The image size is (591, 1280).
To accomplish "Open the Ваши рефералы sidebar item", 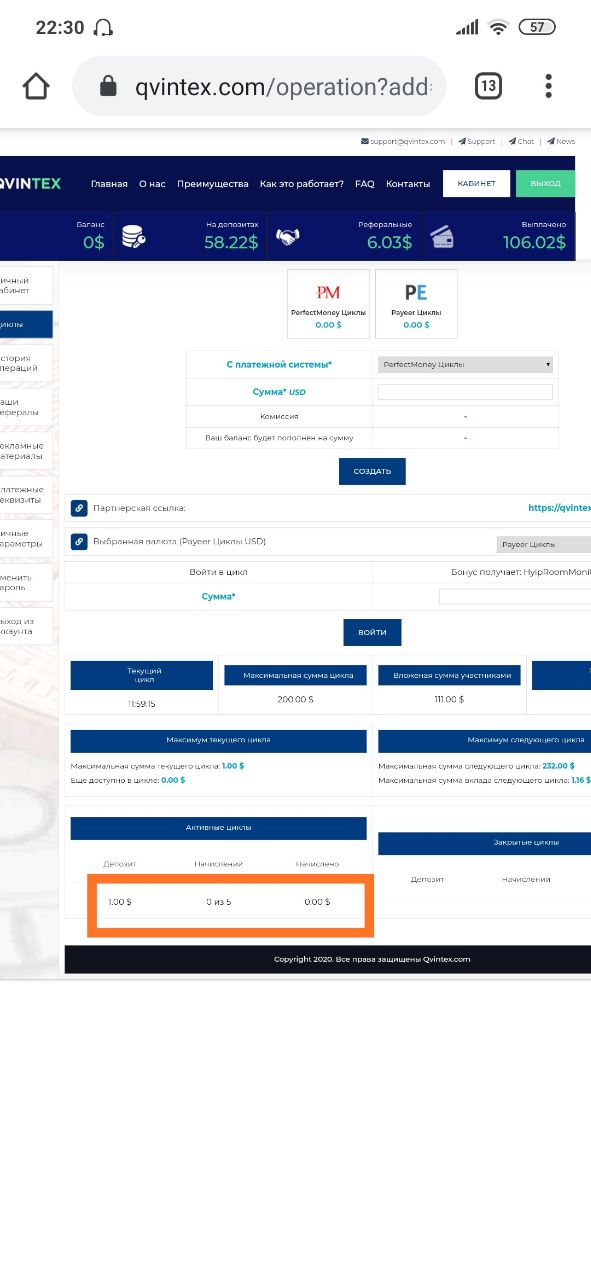I will (x=26, y=407).
